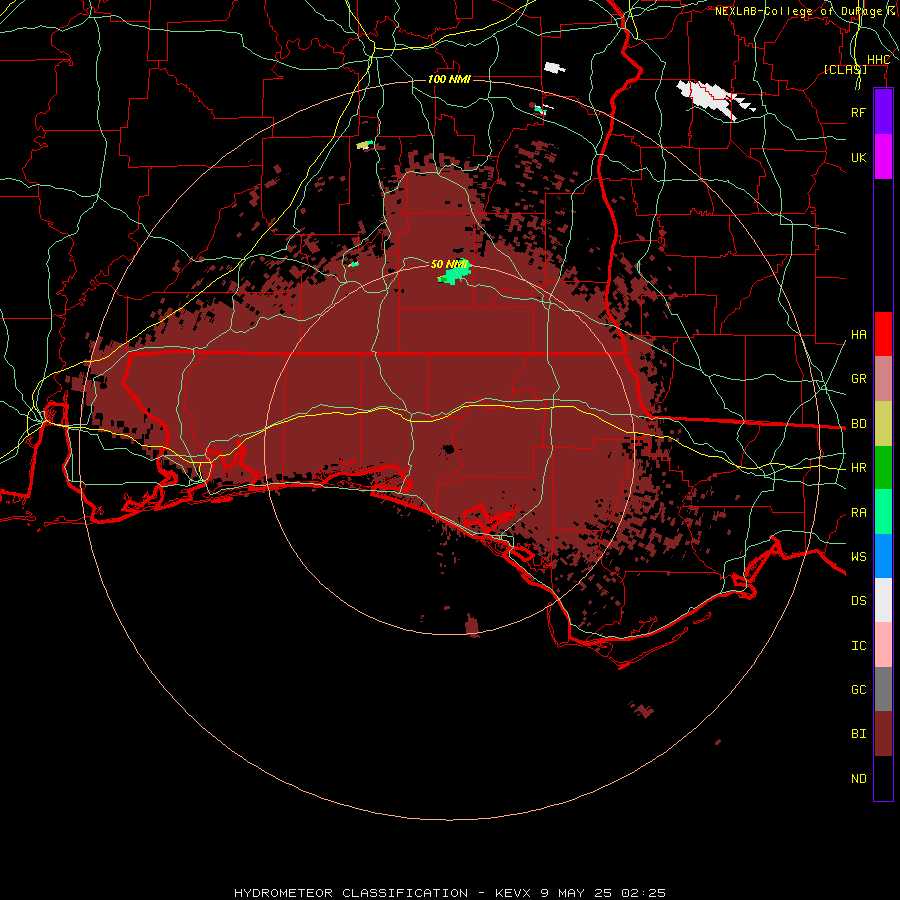Viewport: 900px width, 900px height.
Task: Click the 50 NMI range ring label
Action: tap(449, 264)
